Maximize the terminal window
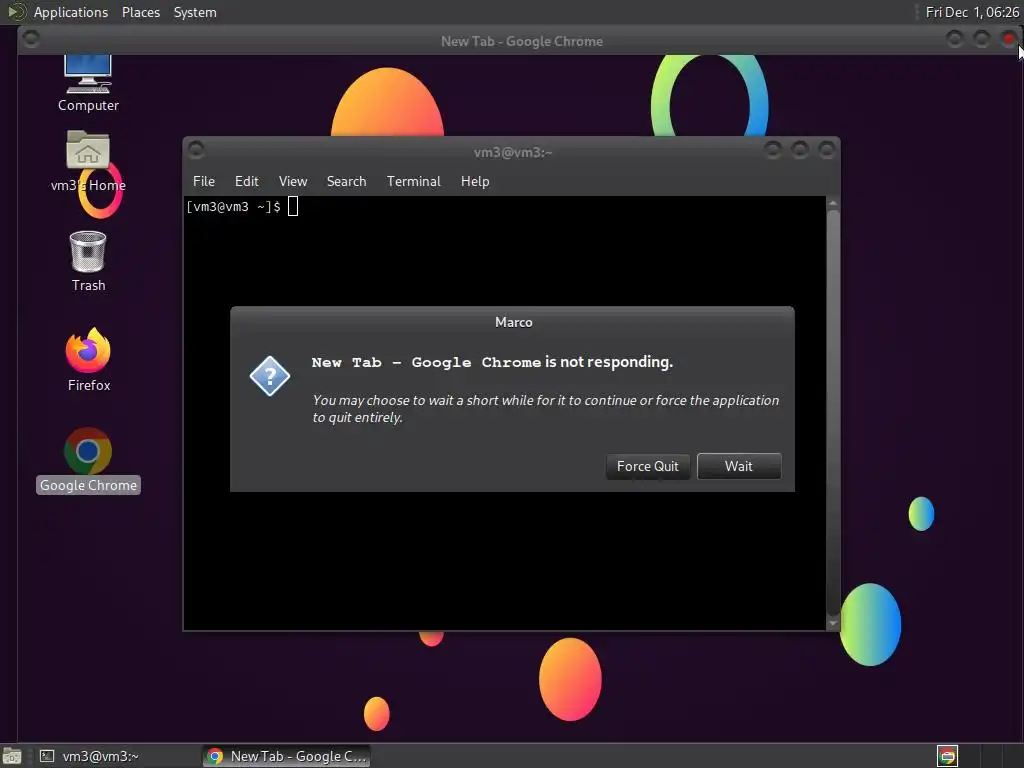Screen dimensions: 1024x768 (x=800, y=150)
